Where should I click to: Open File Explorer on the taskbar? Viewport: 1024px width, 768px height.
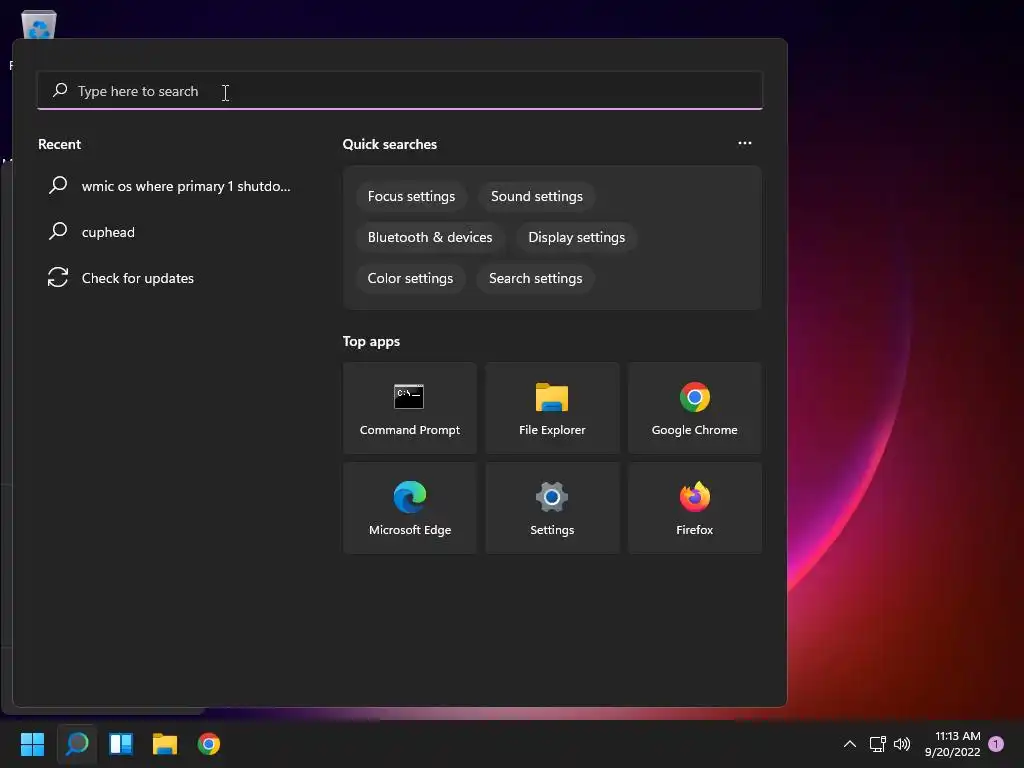click(165, 744)
